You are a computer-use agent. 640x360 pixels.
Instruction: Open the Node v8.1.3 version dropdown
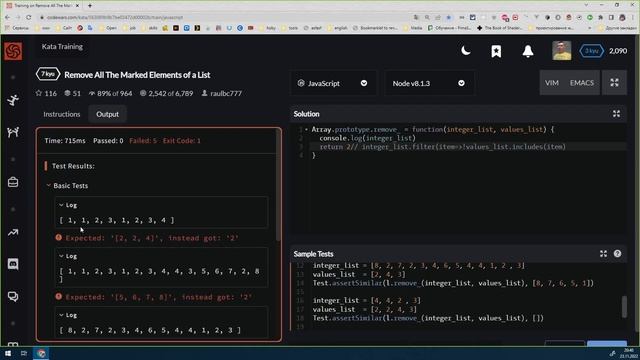click(x=429, y=83)
